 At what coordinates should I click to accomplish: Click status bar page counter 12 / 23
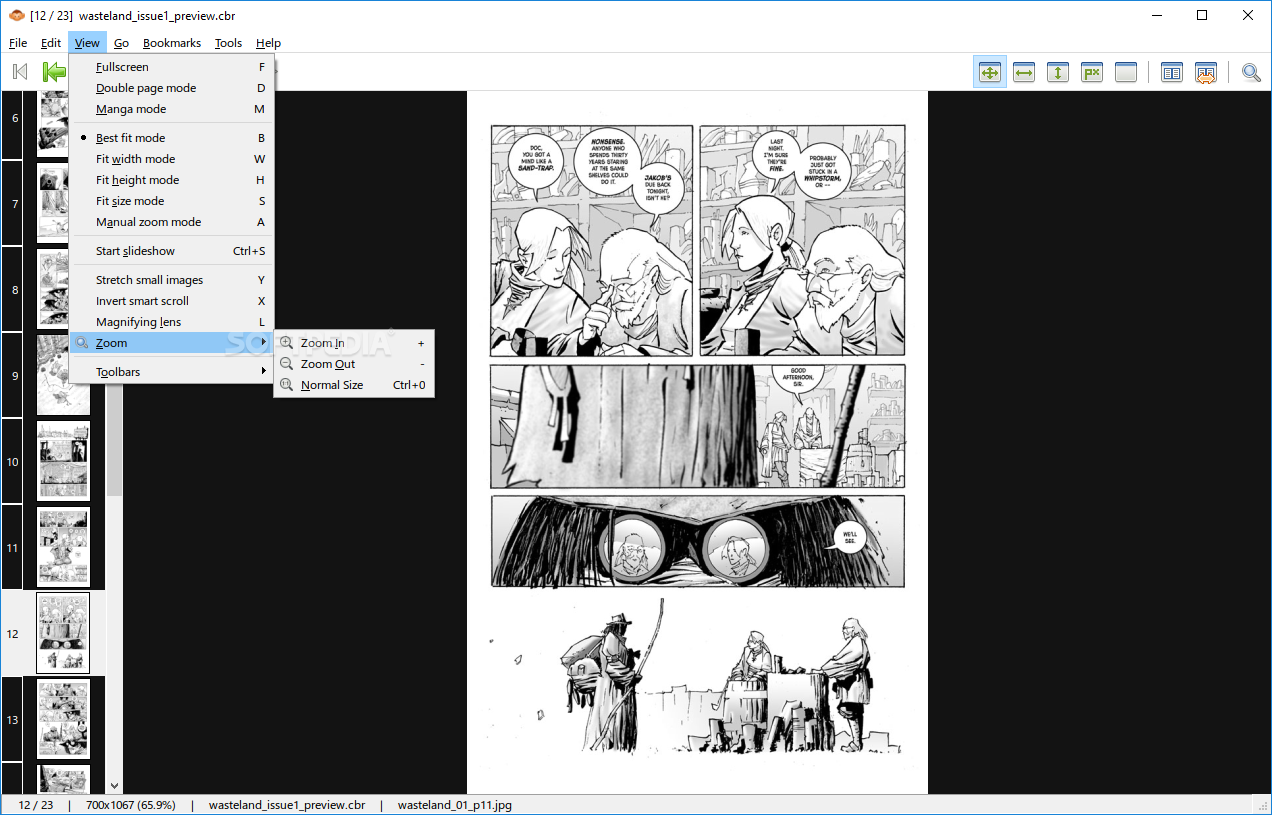(x=36, y=805)
